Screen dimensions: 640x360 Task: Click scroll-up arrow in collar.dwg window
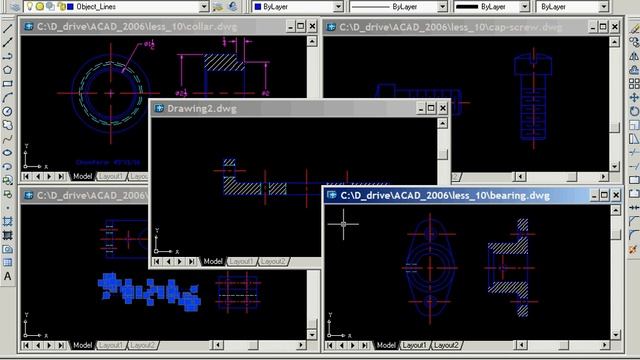(312, 41)
